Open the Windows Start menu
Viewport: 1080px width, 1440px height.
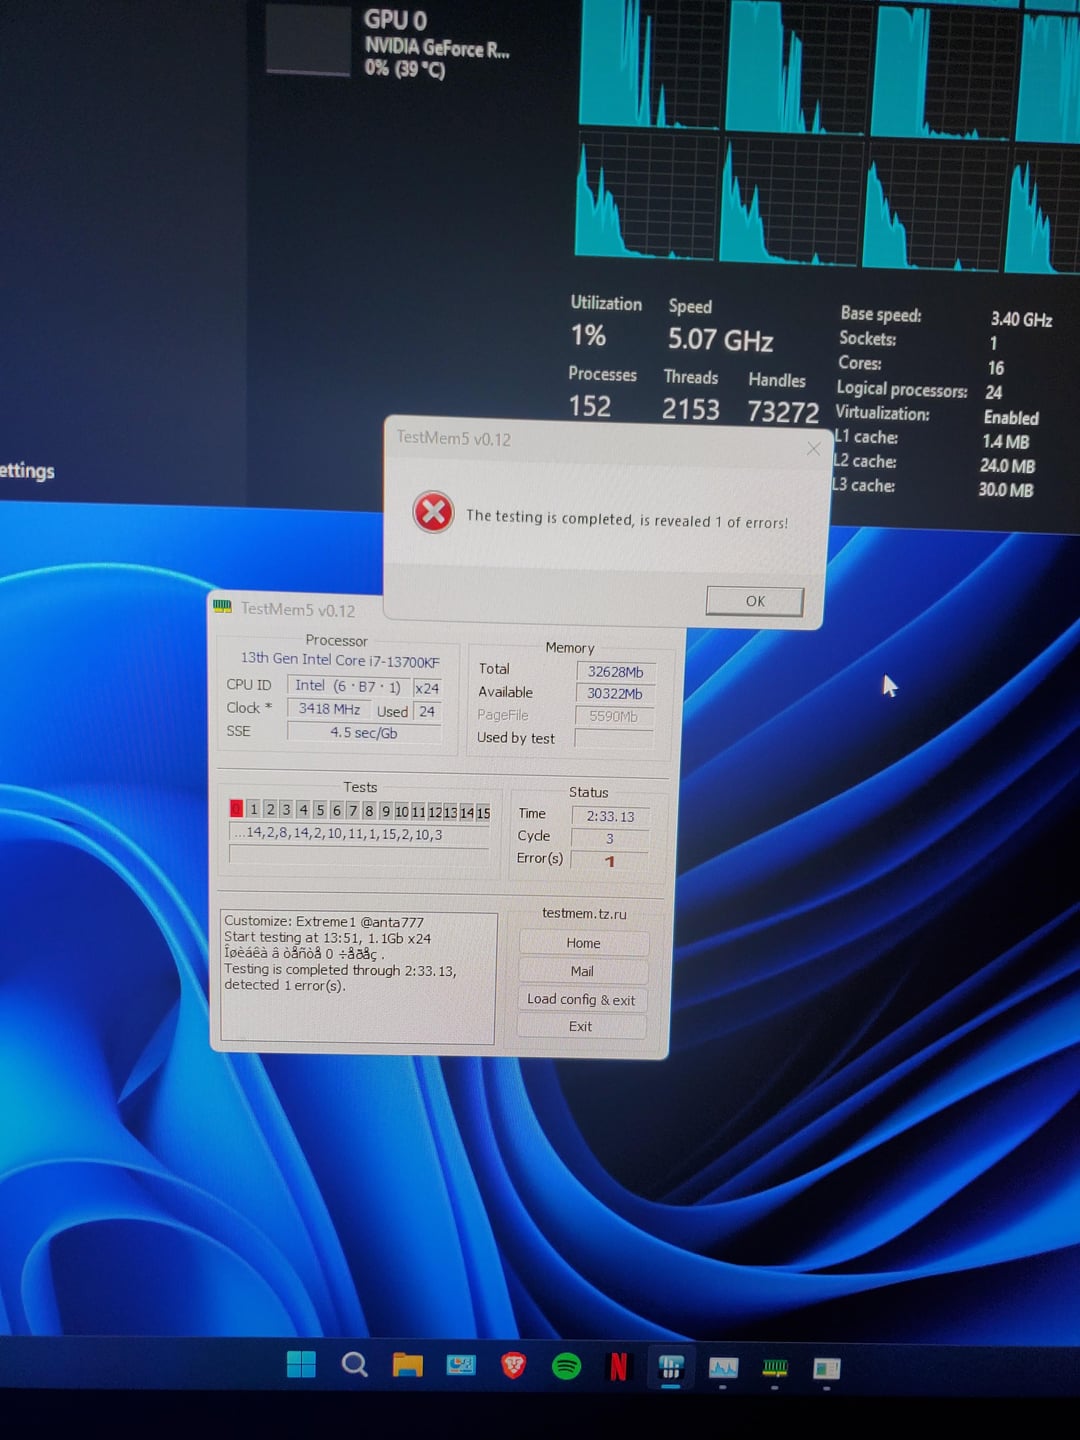(301, 1364)
